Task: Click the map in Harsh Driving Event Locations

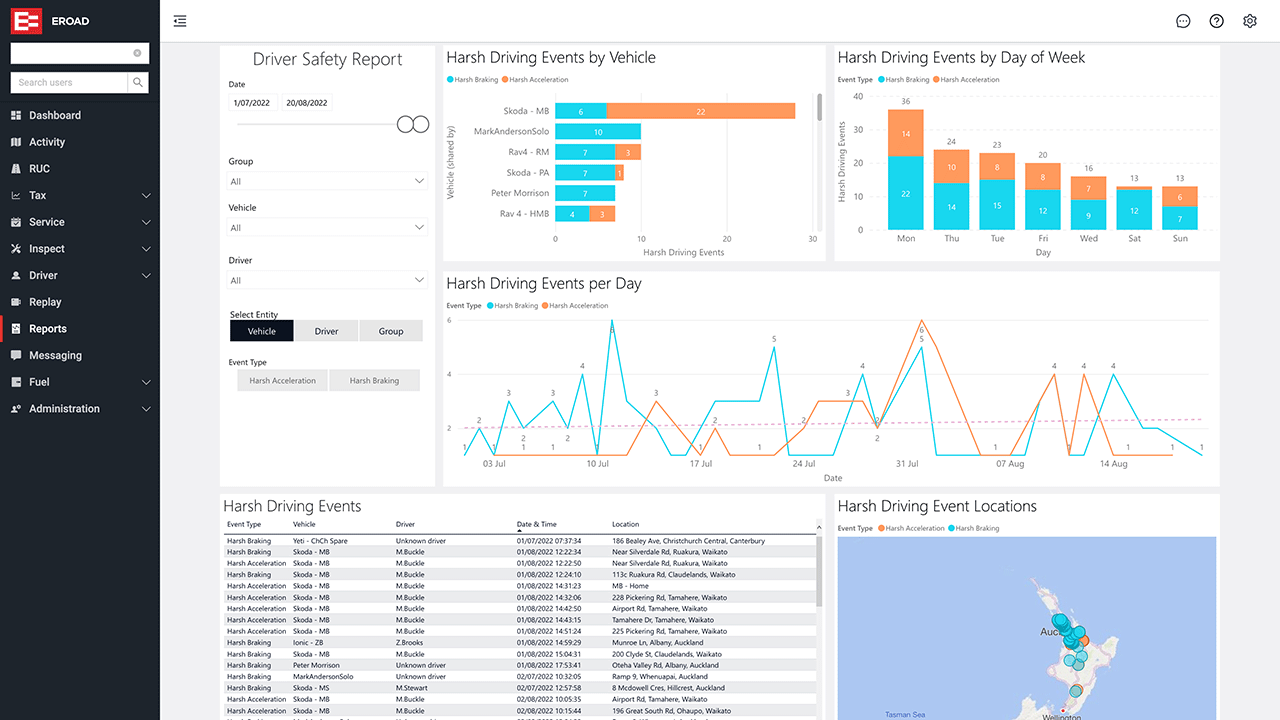Action: point(1027,628)
